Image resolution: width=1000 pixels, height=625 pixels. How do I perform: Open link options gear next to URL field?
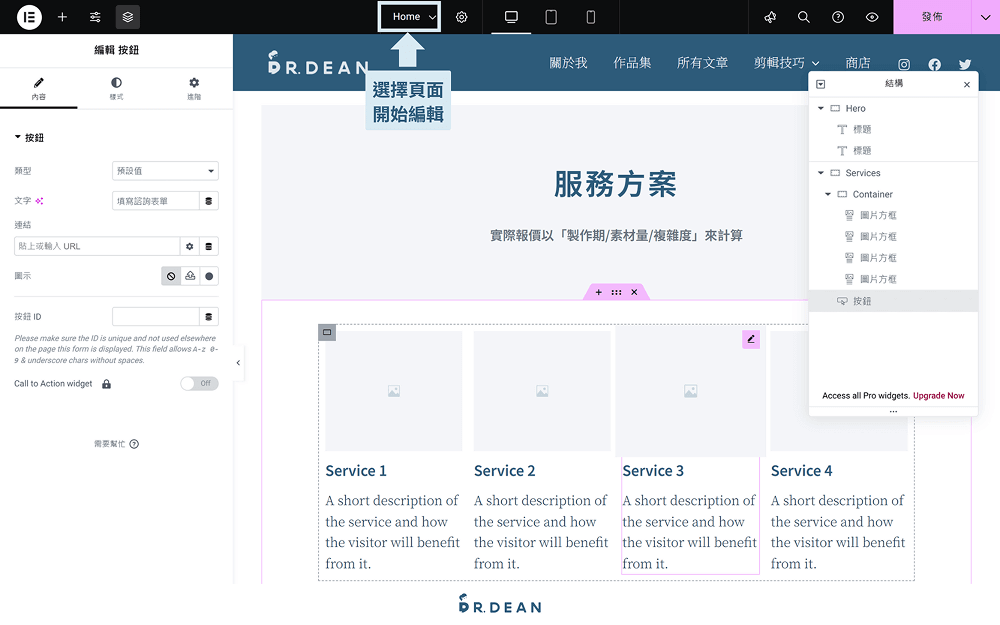187,245
